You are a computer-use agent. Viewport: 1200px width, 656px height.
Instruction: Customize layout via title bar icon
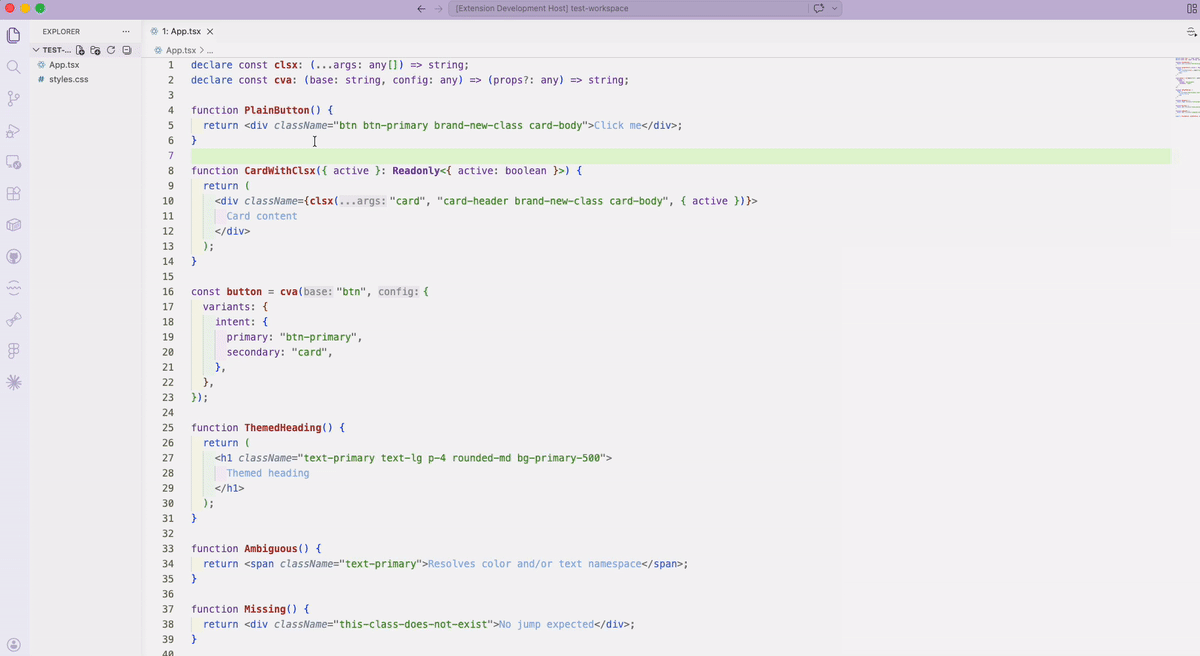click(1191, 8)
